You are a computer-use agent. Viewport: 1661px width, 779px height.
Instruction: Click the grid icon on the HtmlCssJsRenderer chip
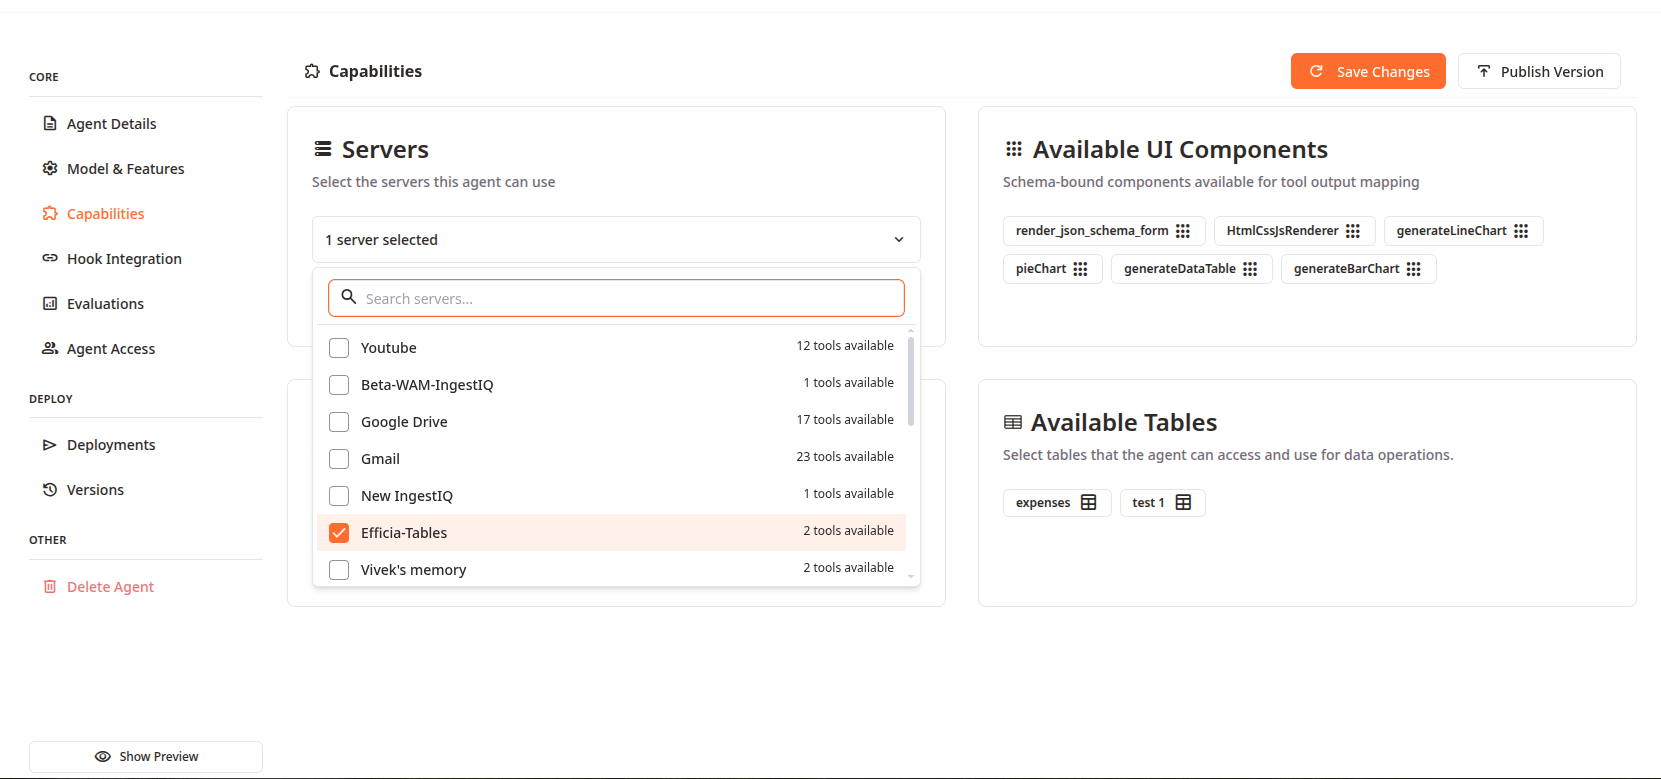(x=1352, y=231)
